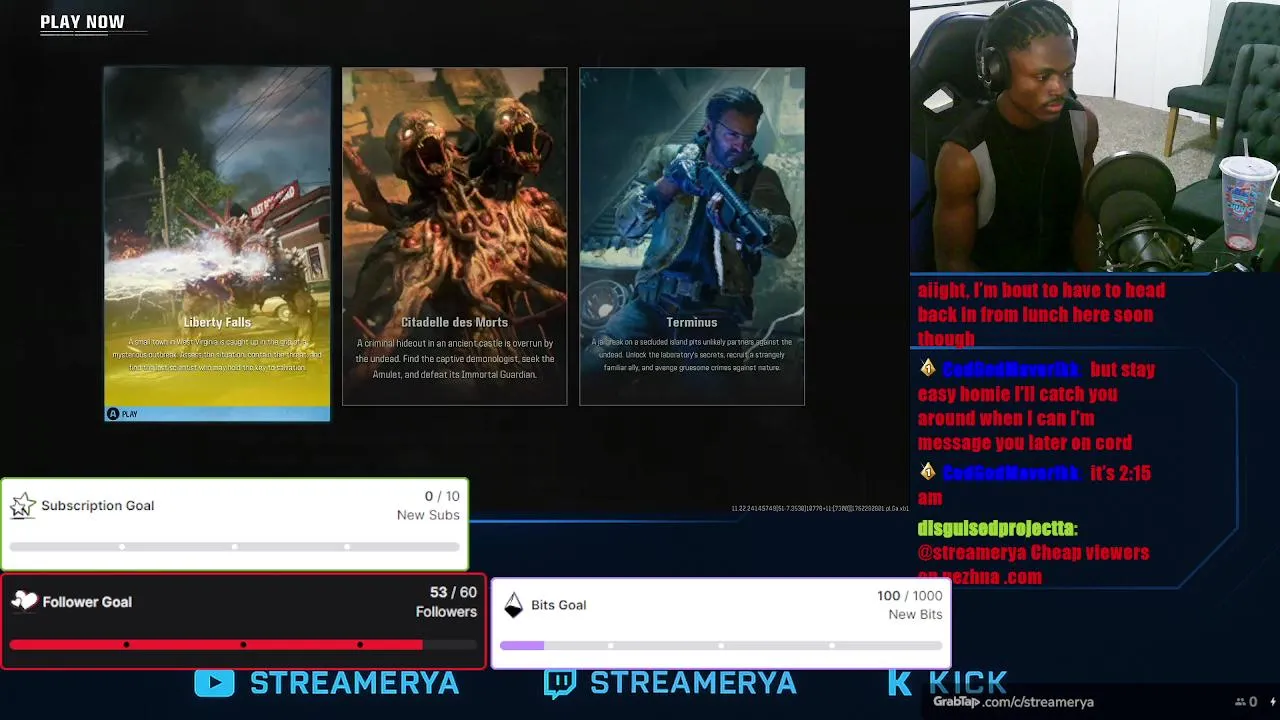Viewport: 1280px width, 720px height.
Task: Click the STREAMERYA text beside Twitch logo
Action: [693, 683]
